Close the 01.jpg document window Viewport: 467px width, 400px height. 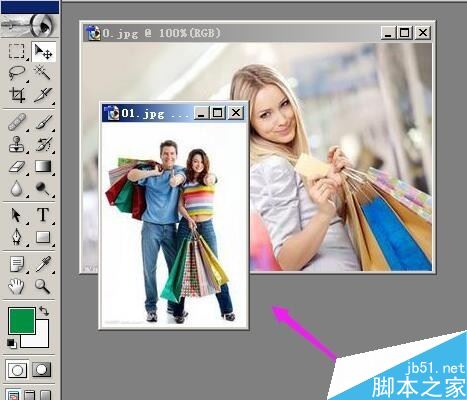tap(236, 113)
